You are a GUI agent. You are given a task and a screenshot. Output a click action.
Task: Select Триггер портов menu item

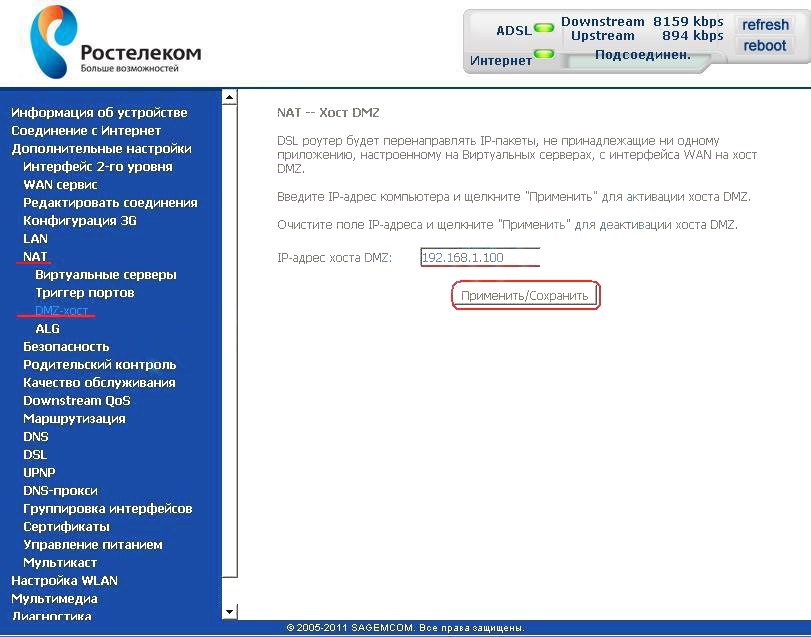(84, 293)
